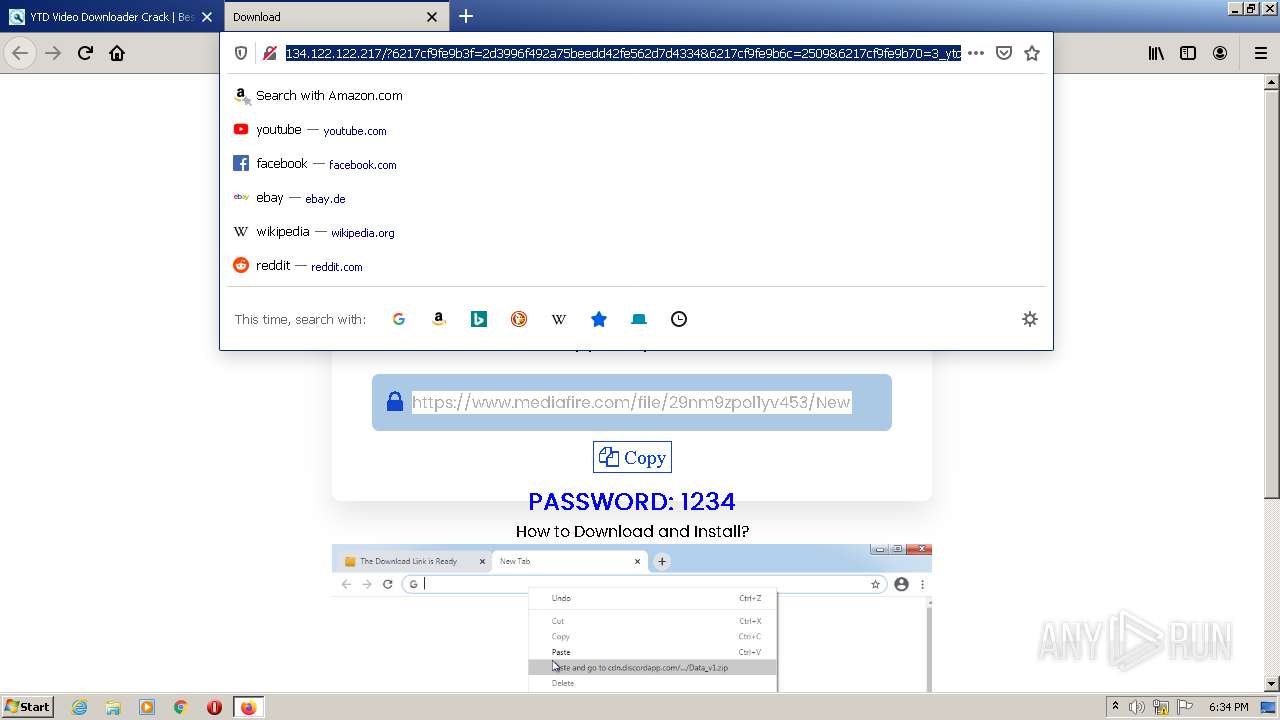Select the mediafire link field
Image resolution: width=1280 pixels, height=720 pixels.
pyautogui.click(x=631, y=402)
